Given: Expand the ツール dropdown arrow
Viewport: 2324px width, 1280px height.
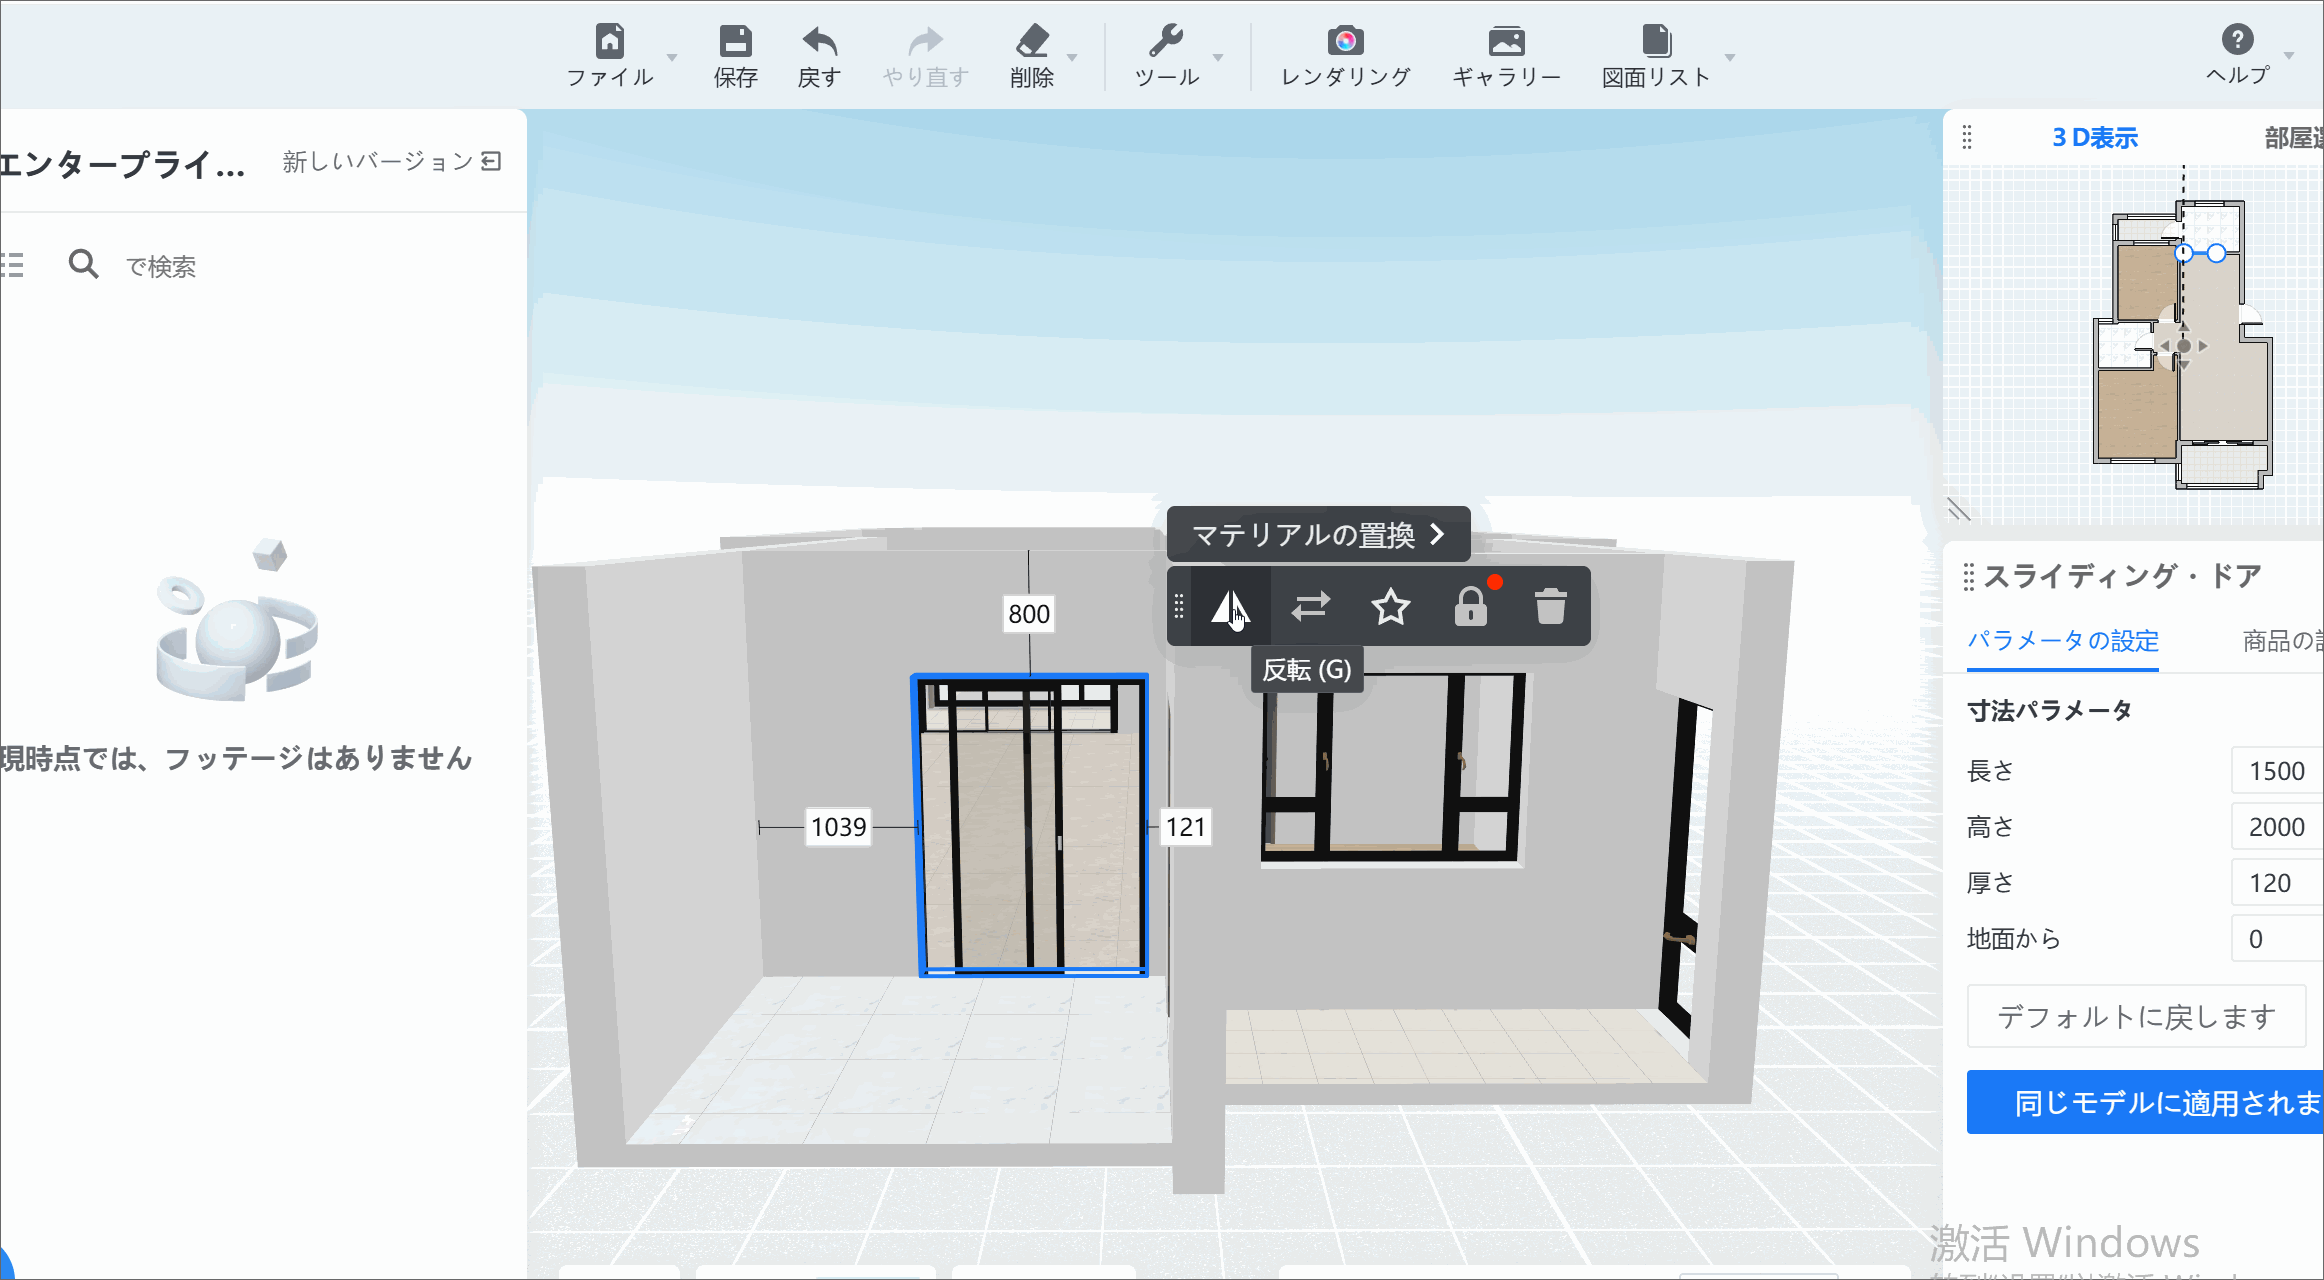Looking at the screenshot, I should pos(1218,57).
